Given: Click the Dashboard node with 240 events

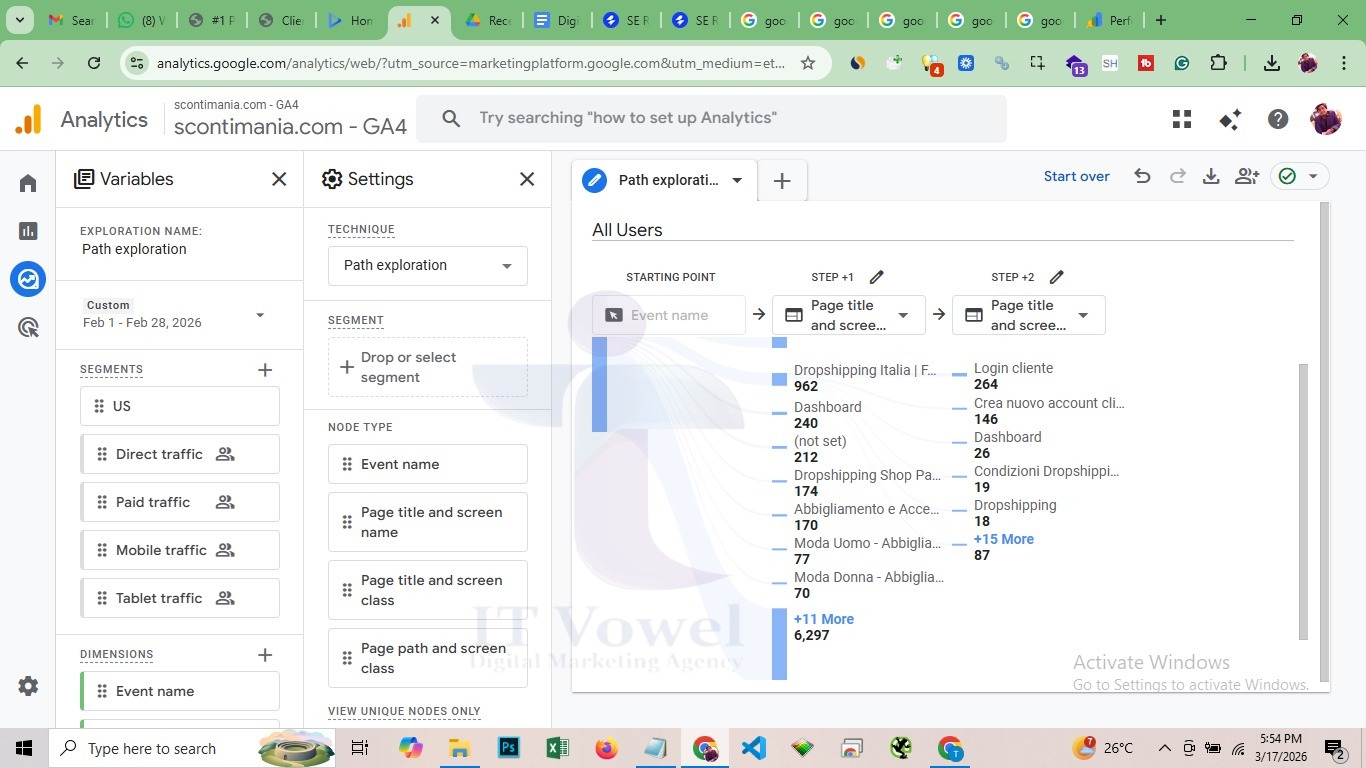Looking at the screenshot, I should pos(827,407).
